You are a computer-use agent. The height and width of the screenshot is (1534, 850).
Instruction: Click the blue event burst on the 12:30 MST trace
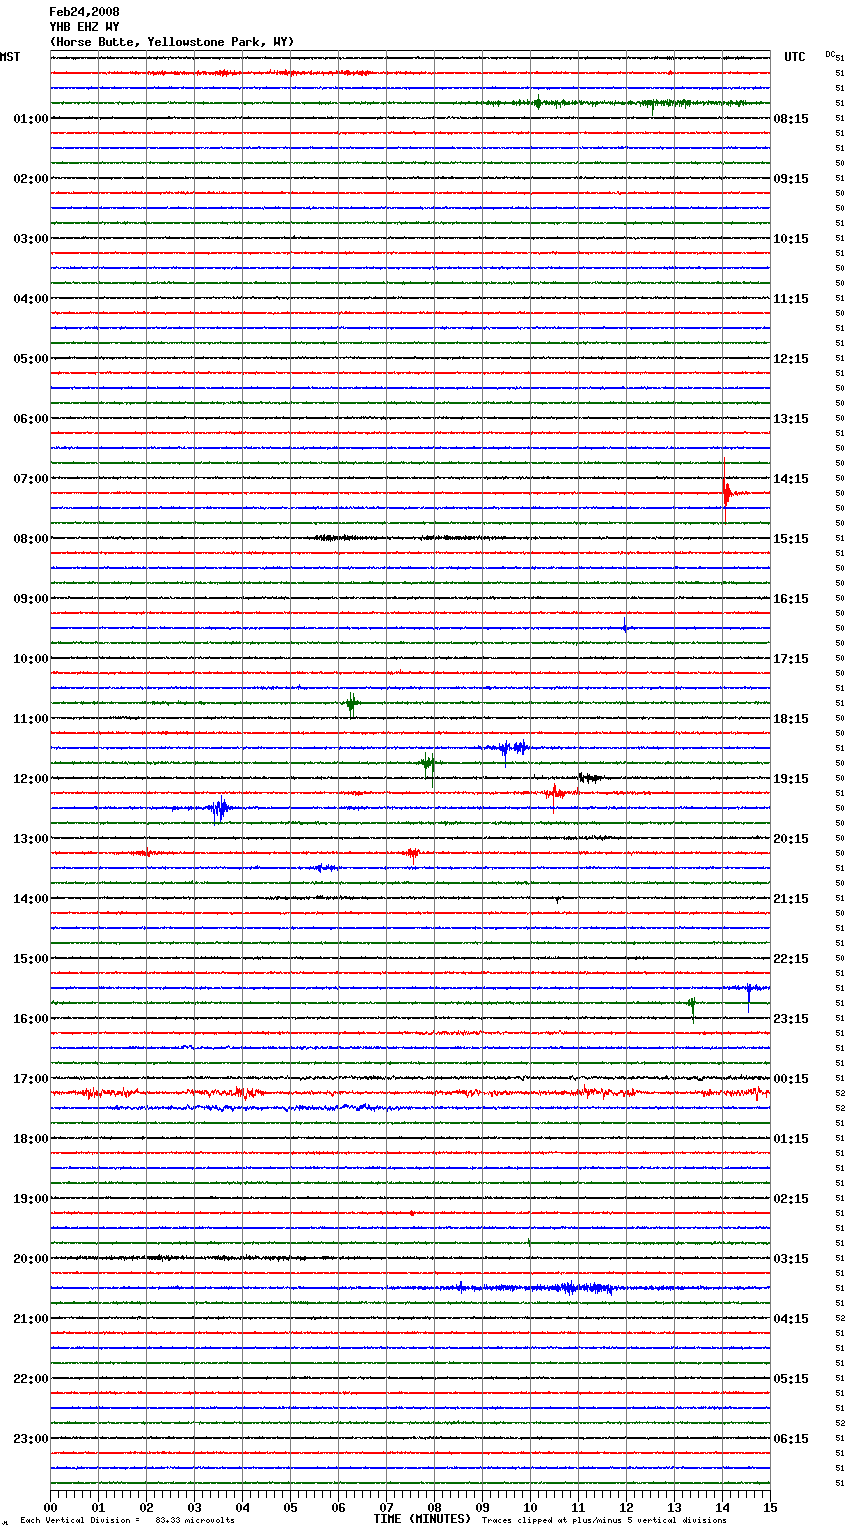pos(219,808)
